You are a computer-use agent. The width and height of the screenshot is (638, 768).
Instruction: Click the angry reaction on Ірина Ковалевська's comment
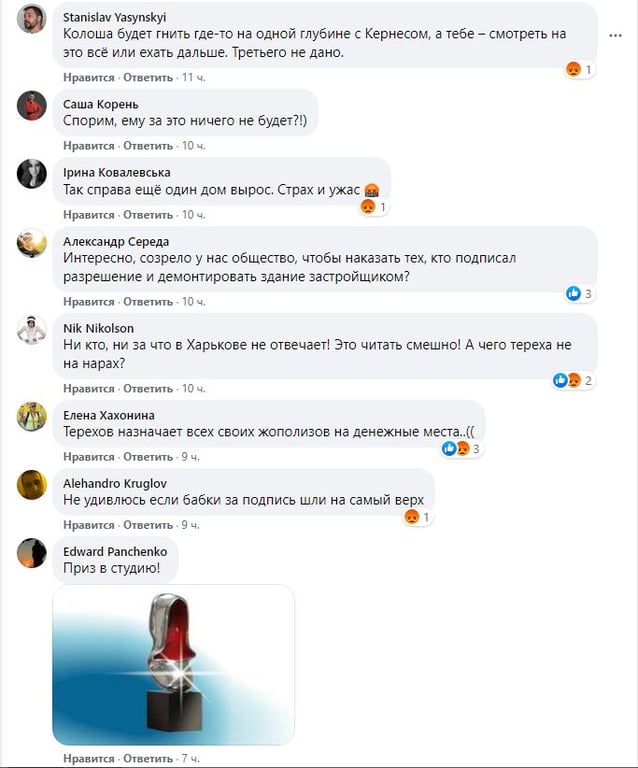click(x=374, y=207)
